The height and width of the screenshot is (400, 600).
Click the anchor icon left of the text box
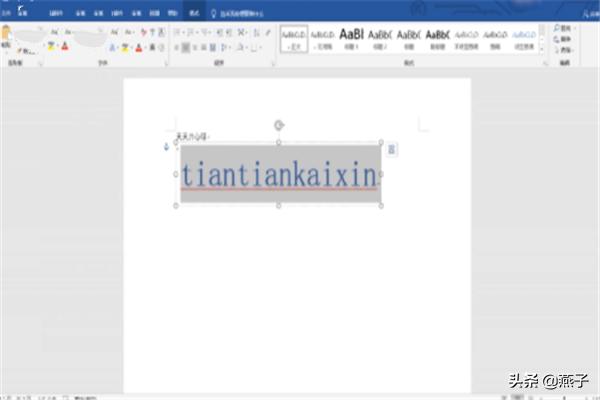pos(166,148)
